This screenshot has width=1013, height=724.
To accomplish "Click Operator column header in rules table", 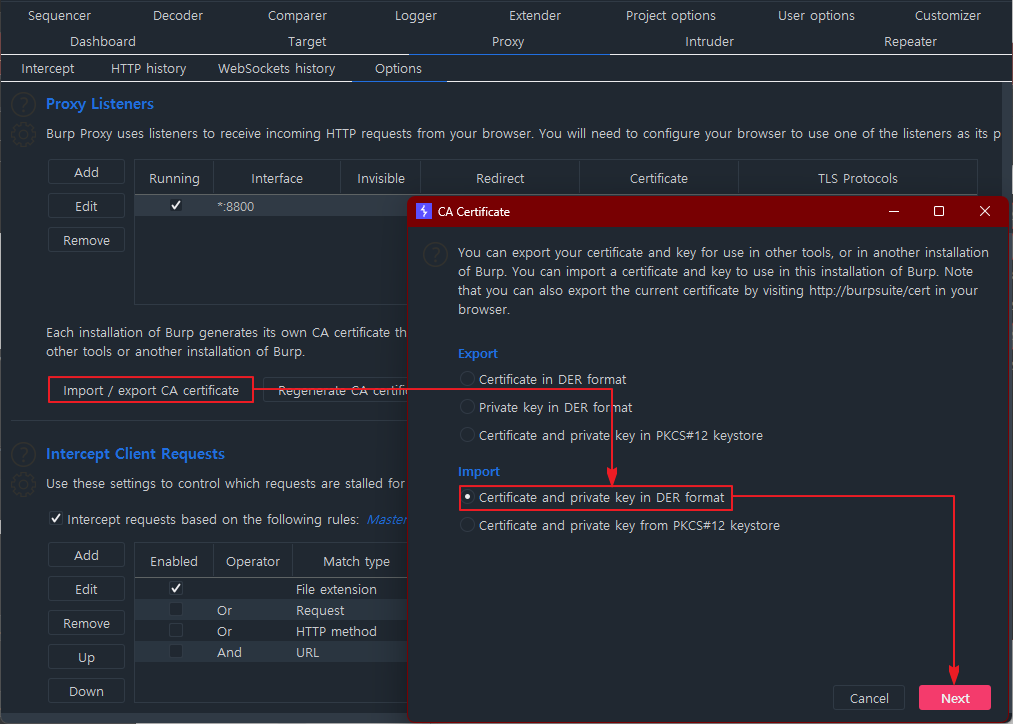I will (253, 561).
